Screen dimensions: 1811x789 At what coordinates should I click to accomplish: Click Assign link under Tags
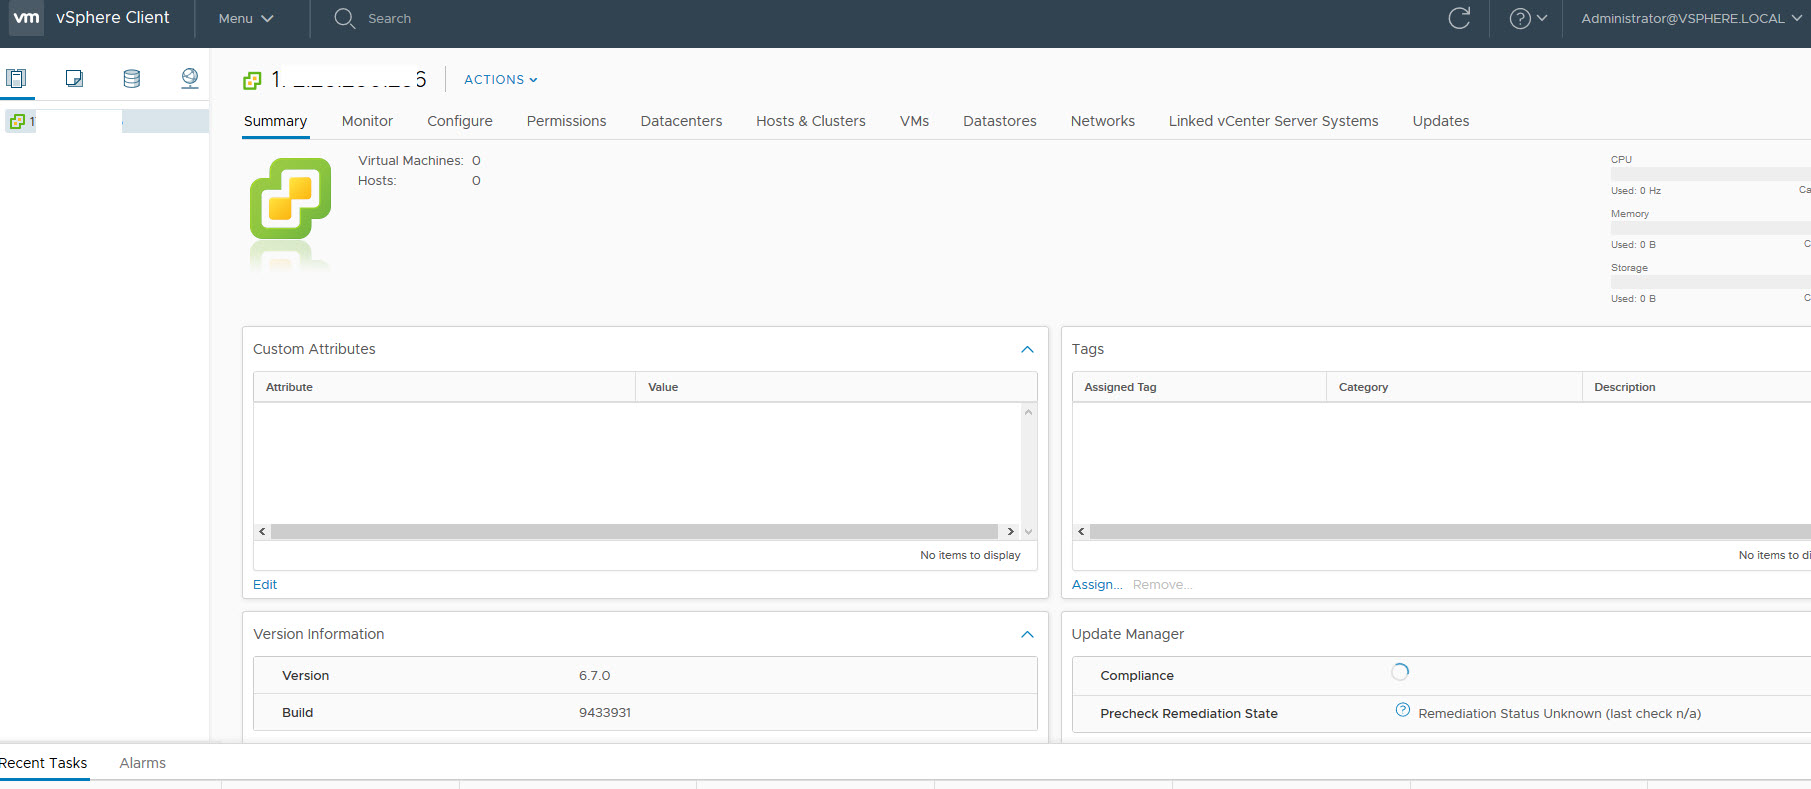(x=1096, y=585)
